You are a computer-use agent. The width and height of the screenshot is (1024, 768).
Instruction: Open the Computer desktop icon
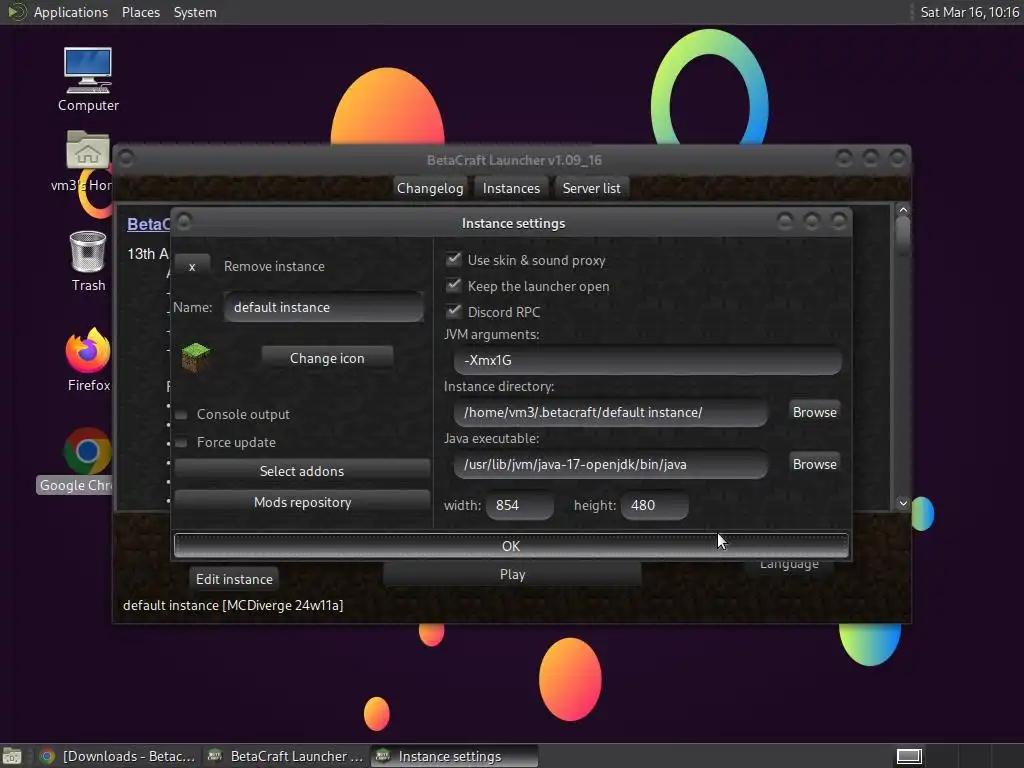click(x=88, y=78)
